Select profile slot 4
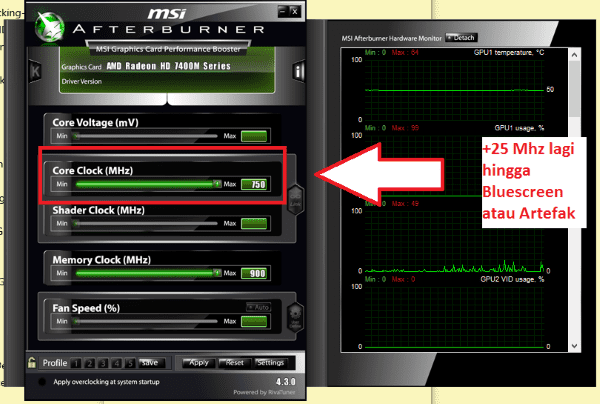The width and height of the screenshot is (600, 404). [x=117, y=363]
